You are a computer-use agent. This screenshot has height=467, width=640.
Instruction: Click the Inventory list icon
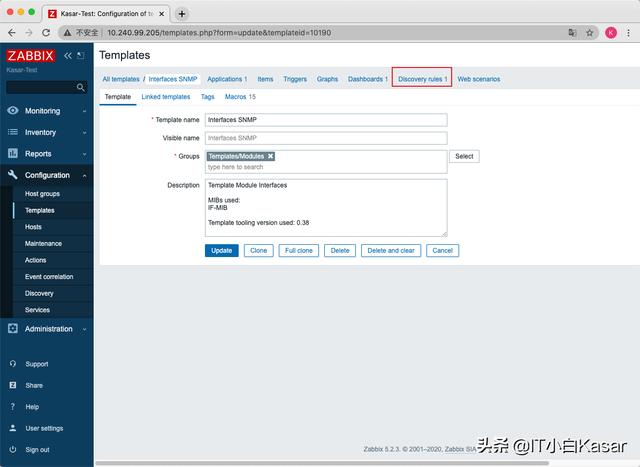click(13, 132)
